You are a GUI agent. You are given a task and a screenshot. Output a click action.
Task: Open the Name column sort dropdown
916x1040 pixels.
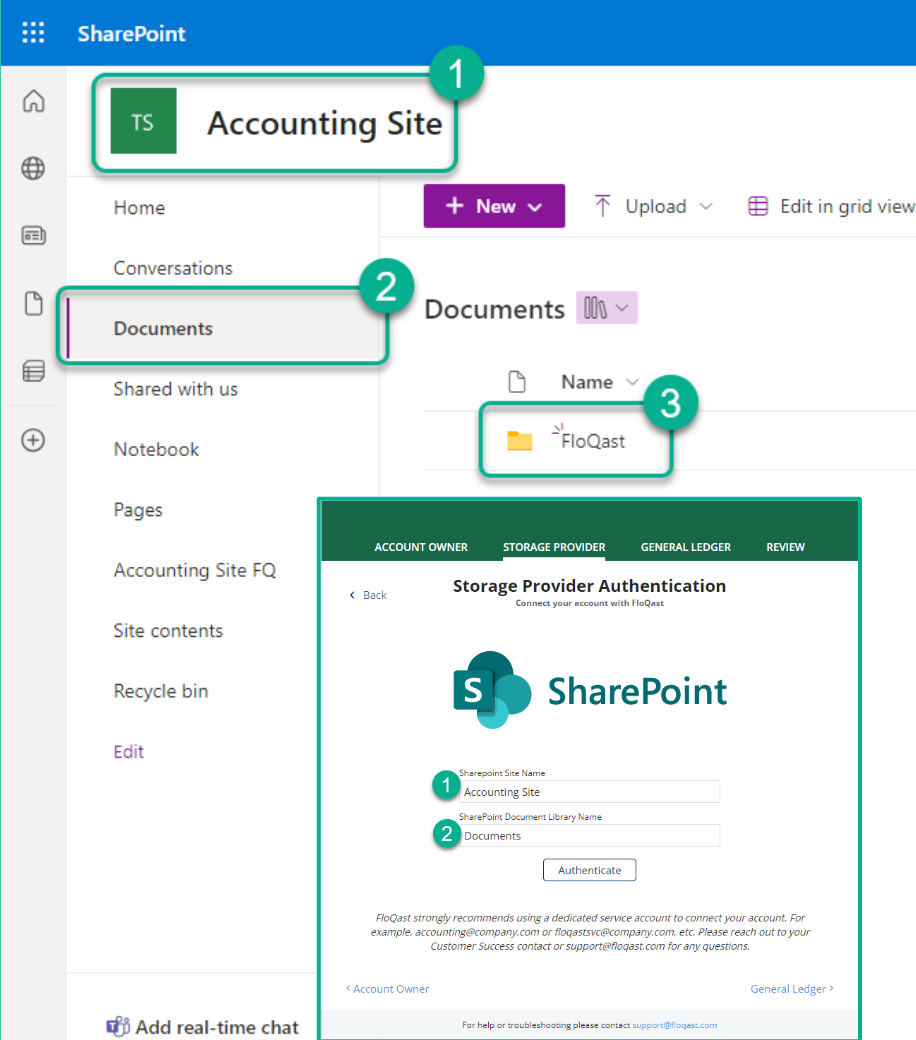pos(632,382)
